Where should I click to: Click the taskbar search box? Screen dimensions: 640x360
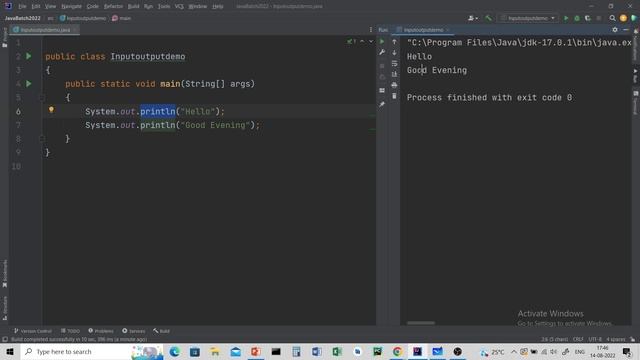[x=92, y=351]
